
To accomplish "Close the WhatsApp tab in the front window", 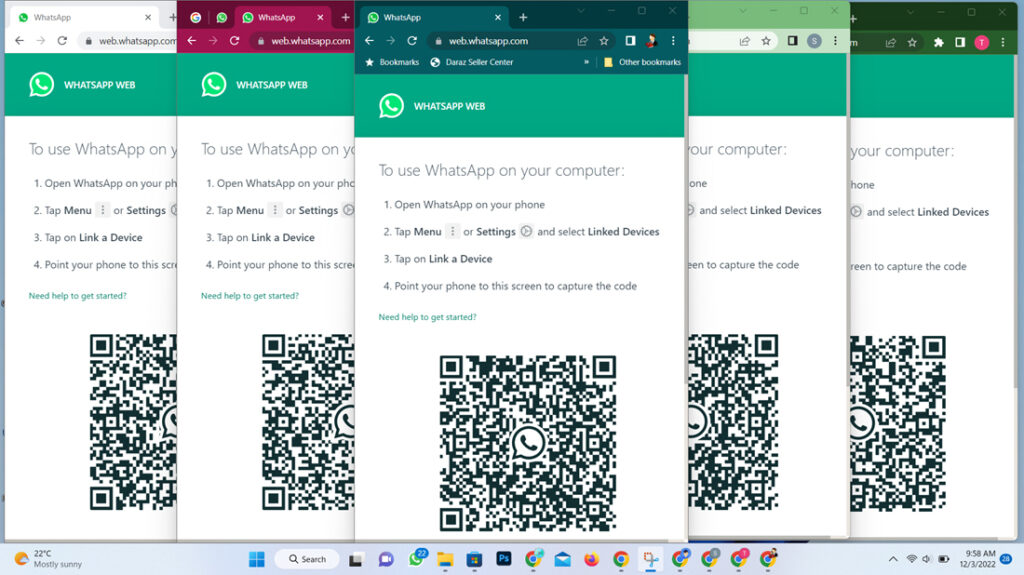I will point(498,18).
